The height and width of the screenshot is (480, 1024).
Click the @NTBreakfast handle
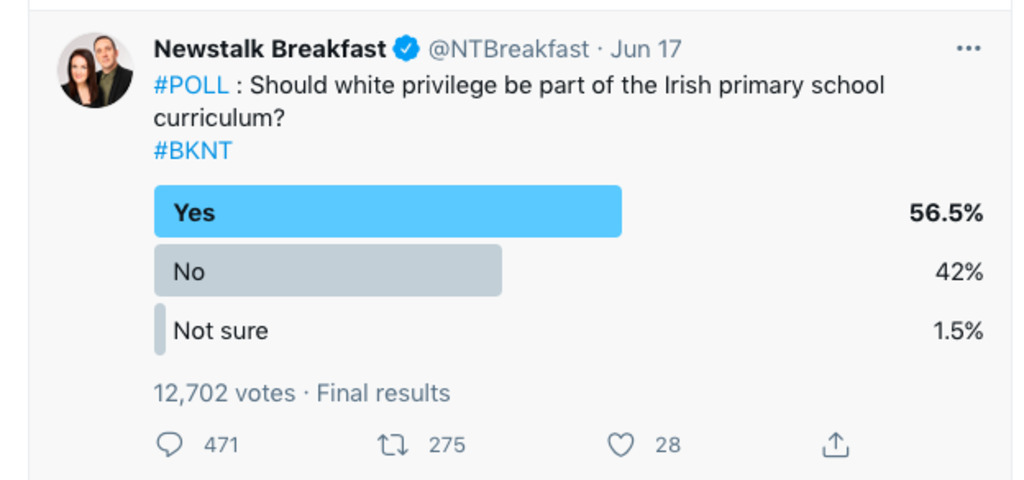pos(509,49)
